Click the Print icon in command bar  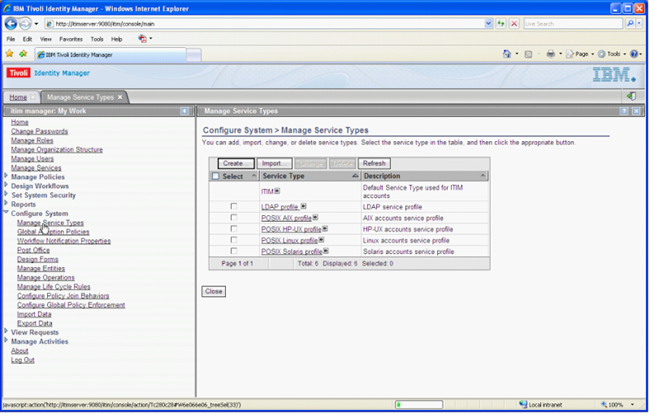[x=551, y=54]
